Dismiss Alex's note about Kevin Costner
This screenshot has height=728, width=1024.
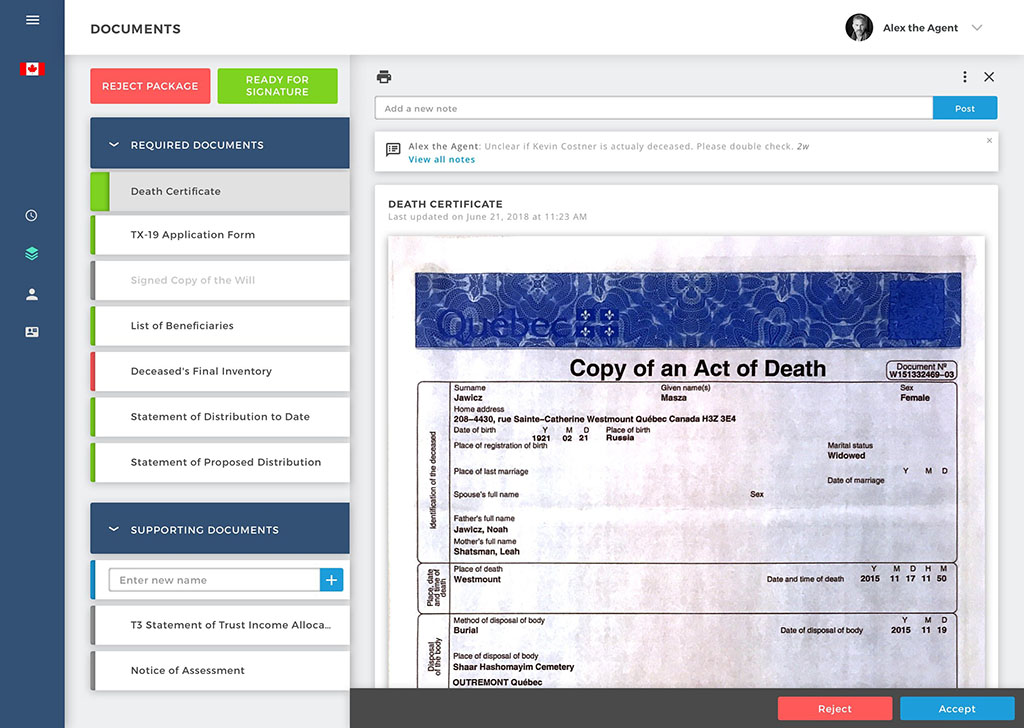(x=991, y=141)
